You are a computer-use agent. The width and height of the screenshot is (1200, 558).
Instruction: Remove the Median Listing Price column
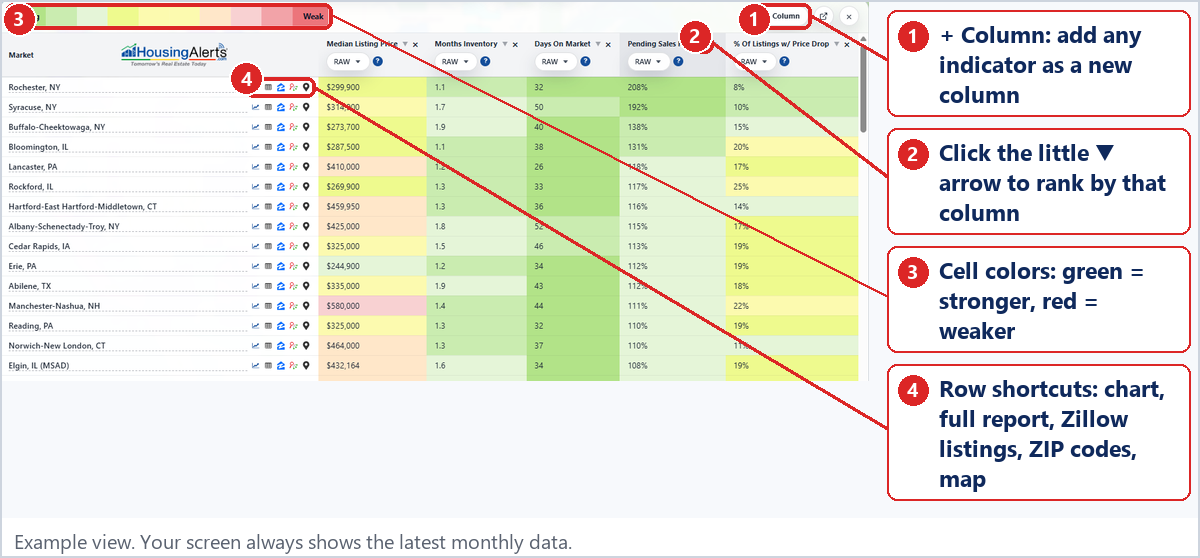[416, 44]
